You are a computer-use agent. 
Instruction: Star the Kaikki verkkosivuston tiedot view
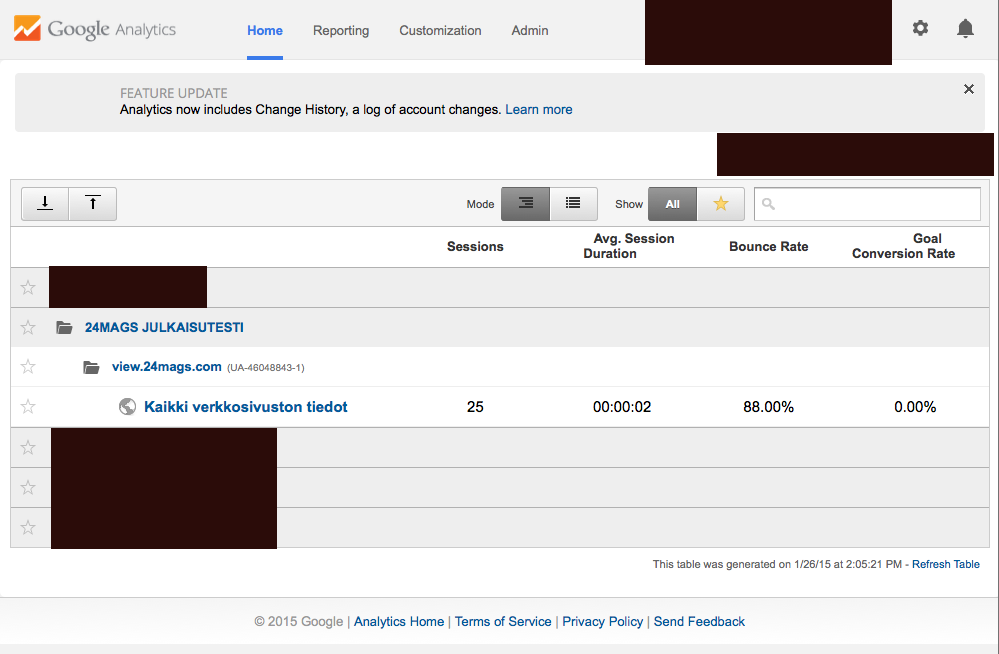(x=28, y=407)
